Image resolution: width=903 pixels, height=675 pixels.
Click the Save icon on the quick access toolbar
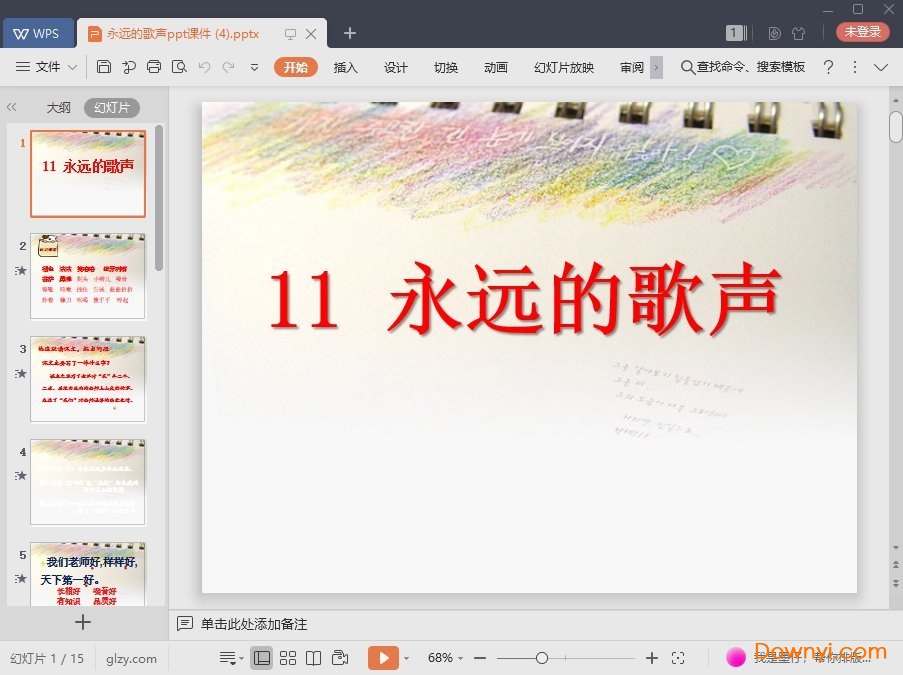tap(104, 67)
